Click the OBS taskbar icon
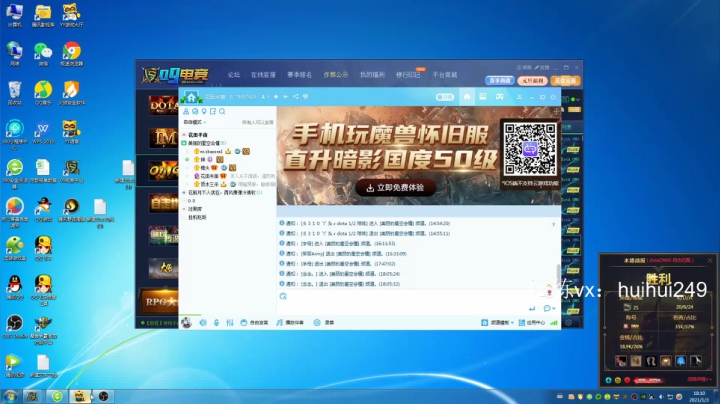 click(103, 397)
